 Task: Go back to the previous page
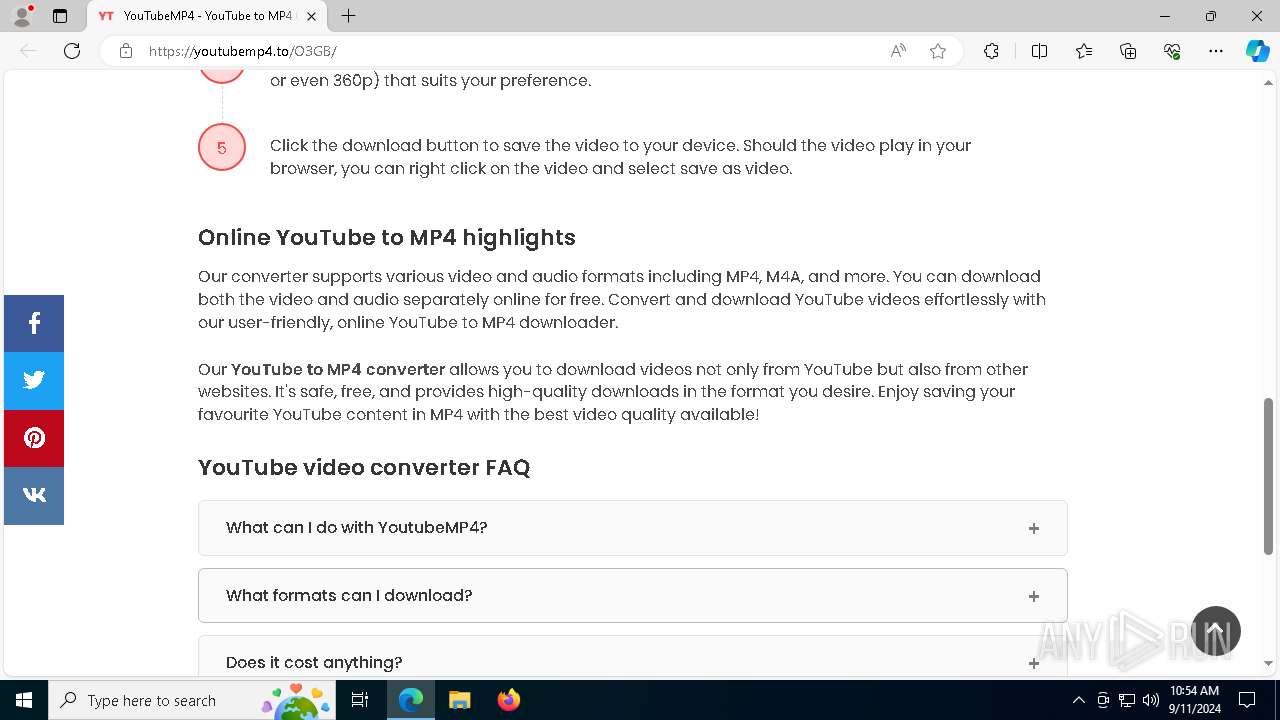pos(28,51)
